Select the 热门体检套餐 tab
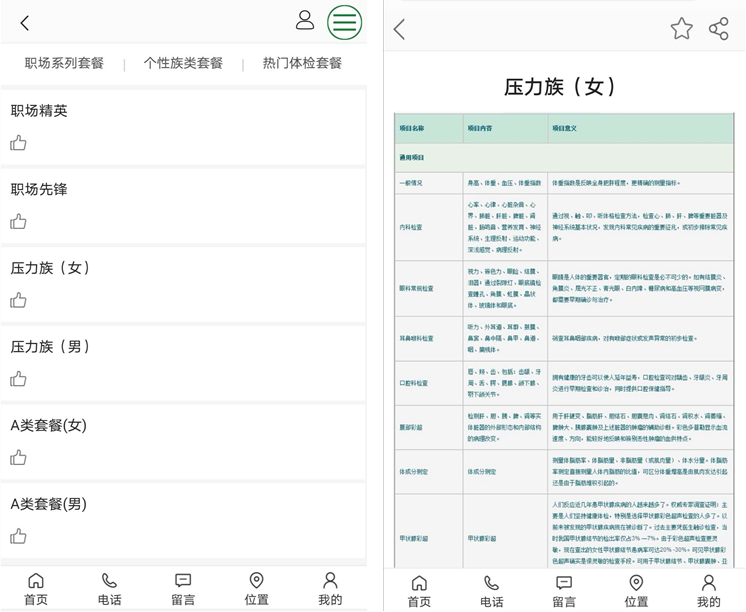The width and height of the screenshot is (746, 612). [x=302, y=63]
